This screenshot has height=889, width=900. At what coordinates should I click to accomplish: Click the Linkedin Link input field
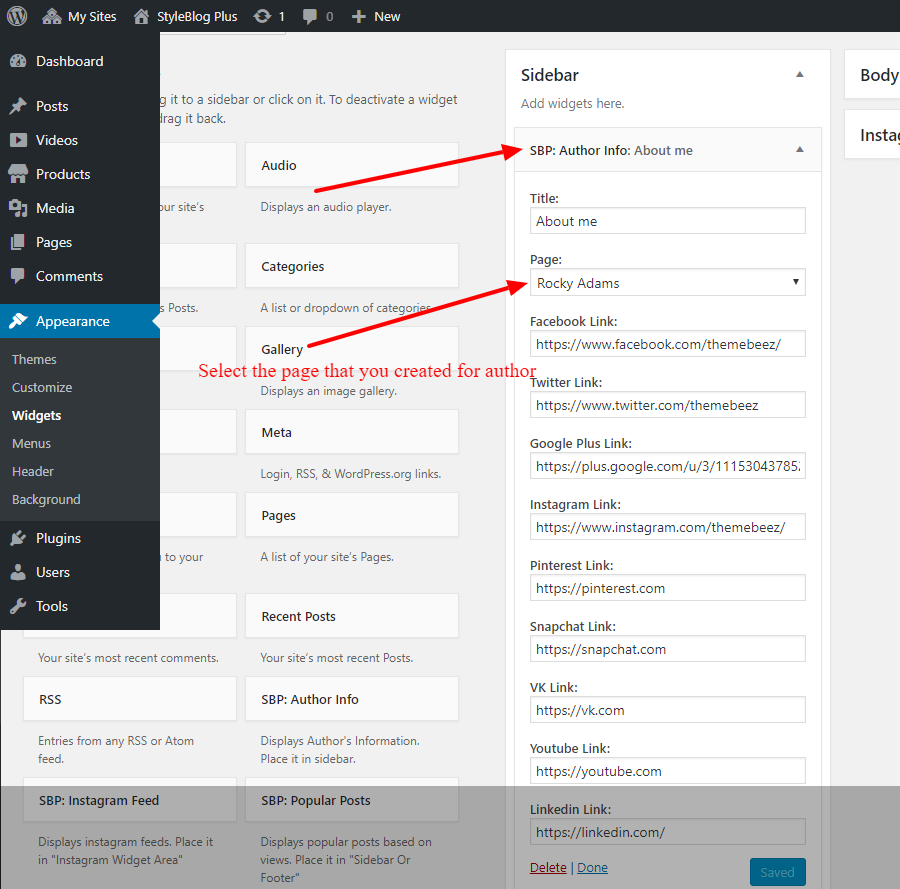click(668, 832)
